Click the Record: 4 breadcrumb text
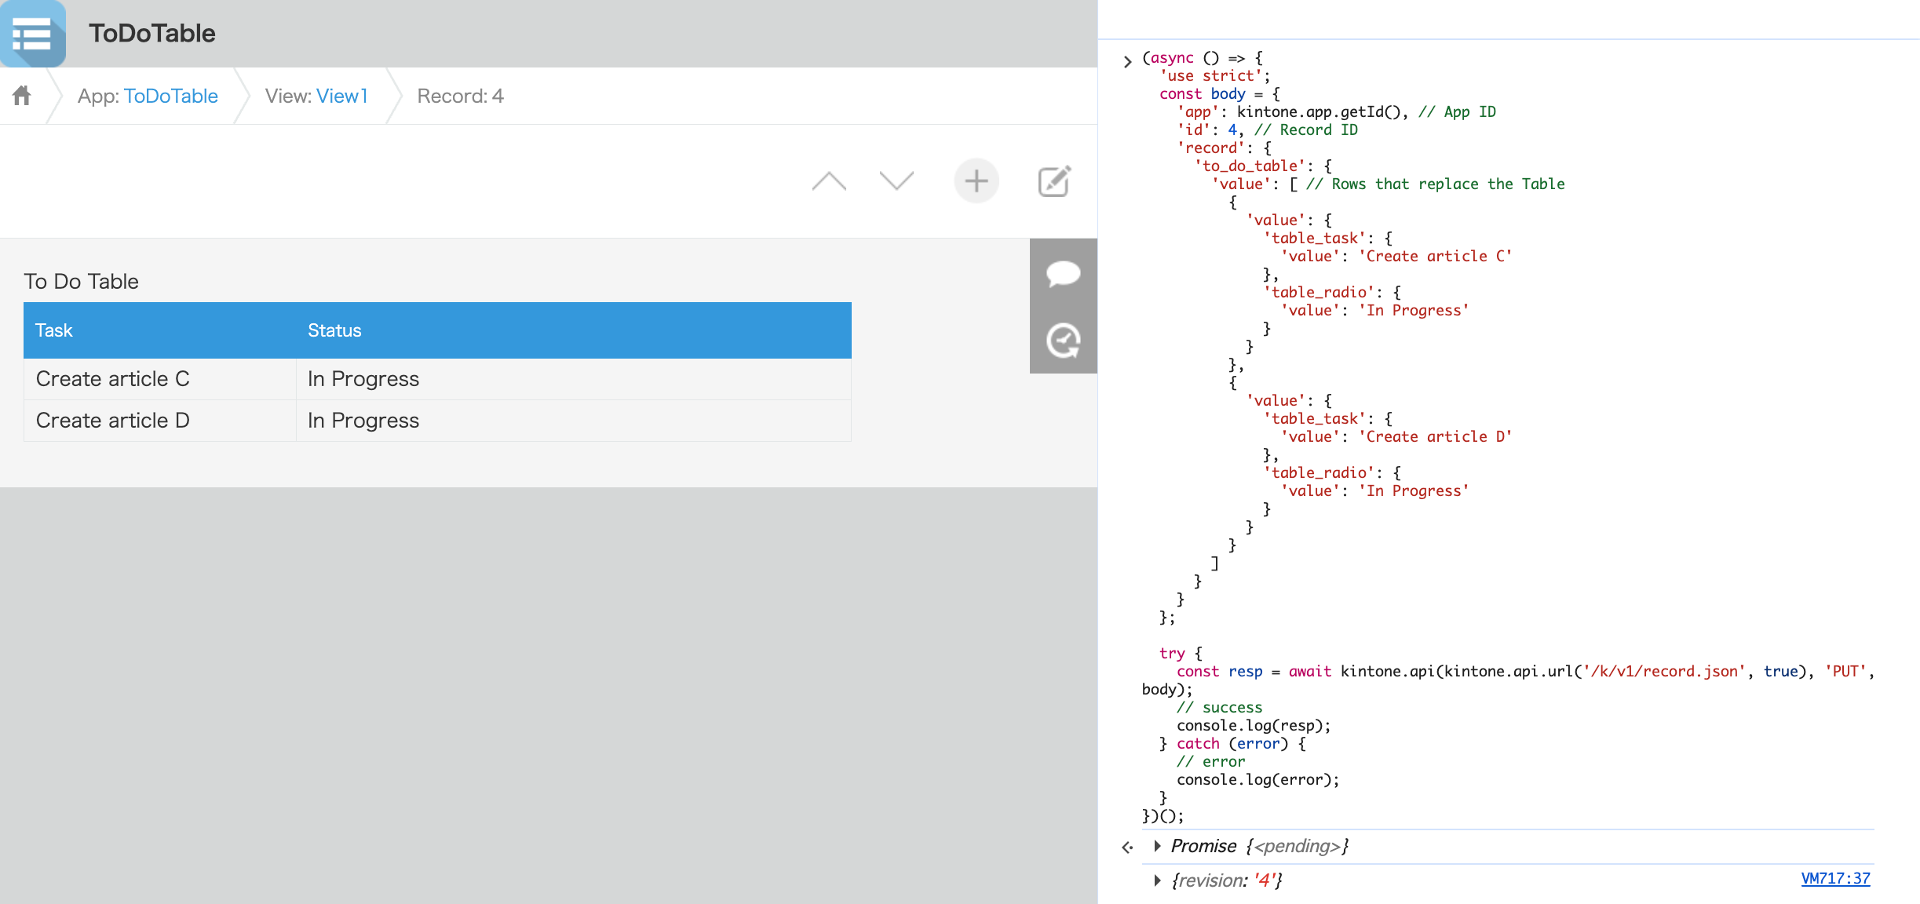Viewport: 1920px width, 904px height. coord(460,96)
